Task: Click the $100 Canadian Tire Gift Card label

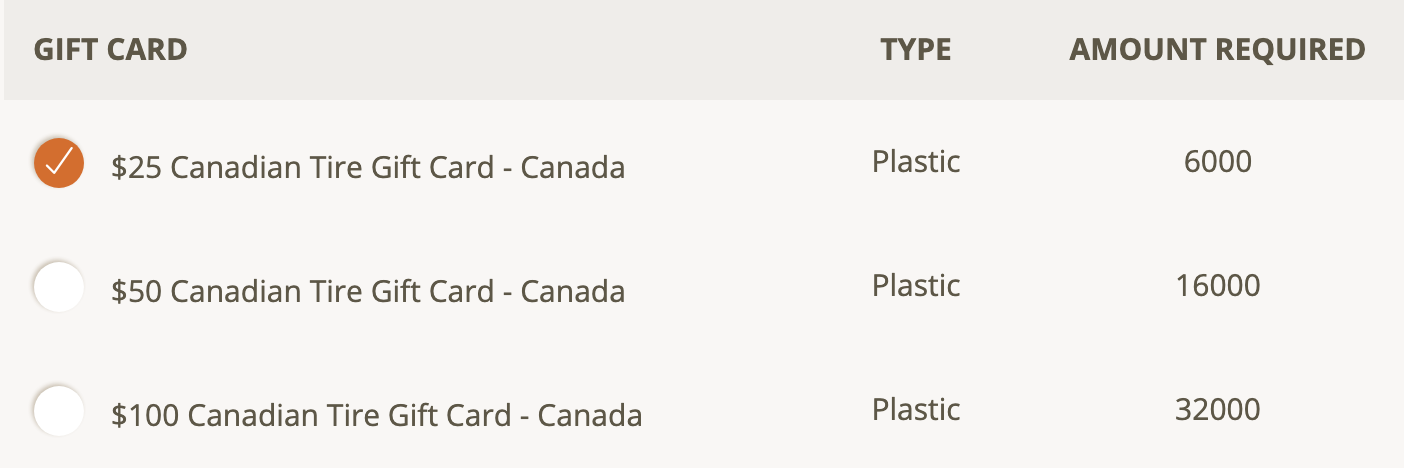Action: 377,415
